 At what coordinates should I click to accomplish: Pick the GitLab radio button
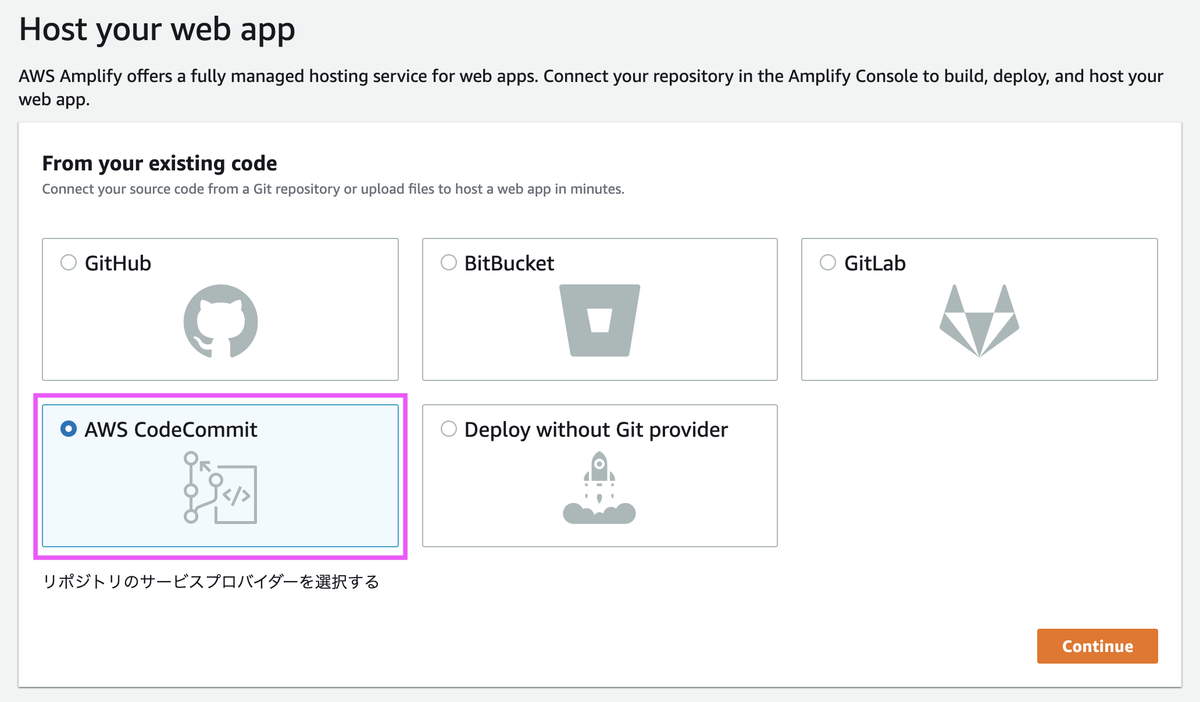point(828,263)
